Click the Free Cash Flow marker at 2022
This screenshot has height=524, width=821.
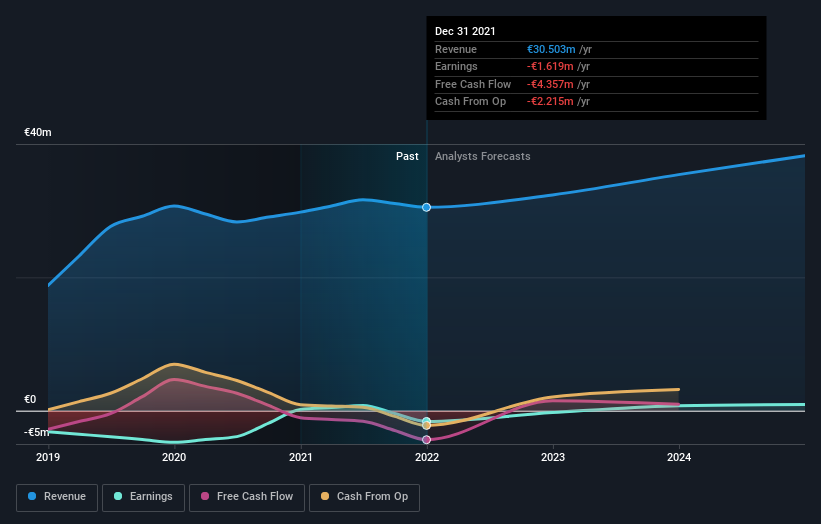[427, 440]
